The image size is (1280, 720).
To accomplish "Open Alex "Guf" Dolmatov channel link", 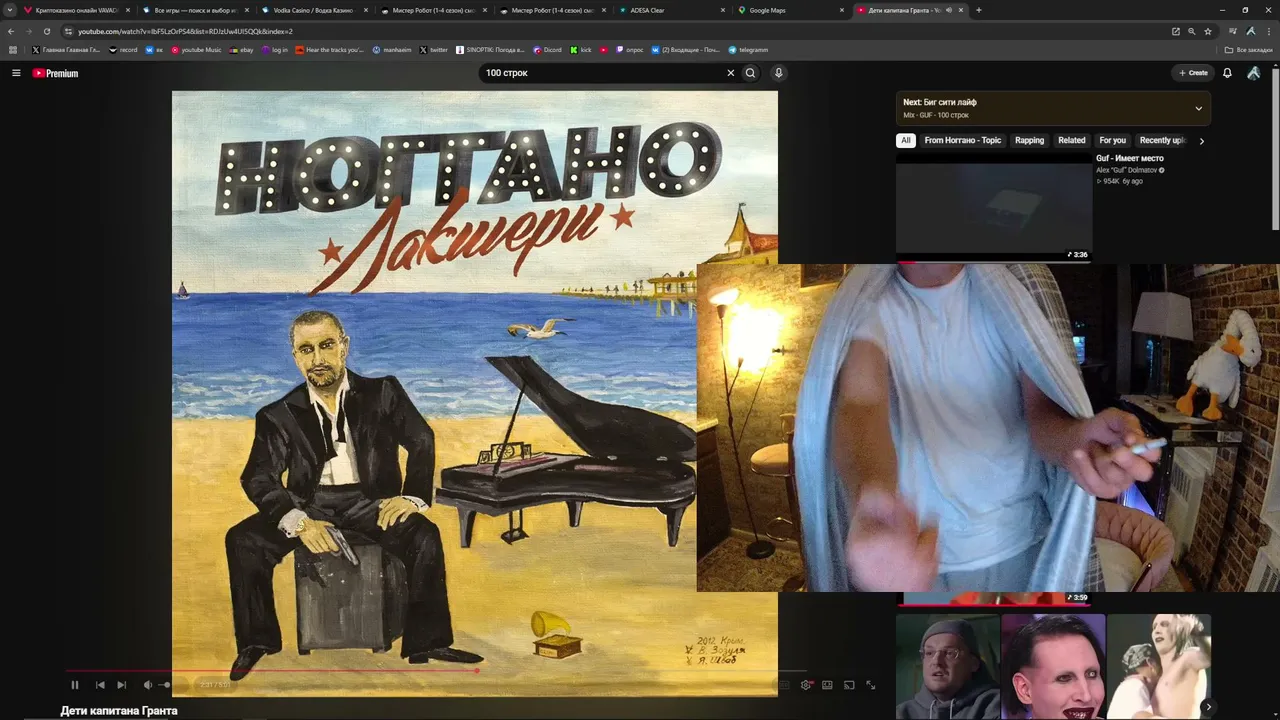I will pos(1126,170).
